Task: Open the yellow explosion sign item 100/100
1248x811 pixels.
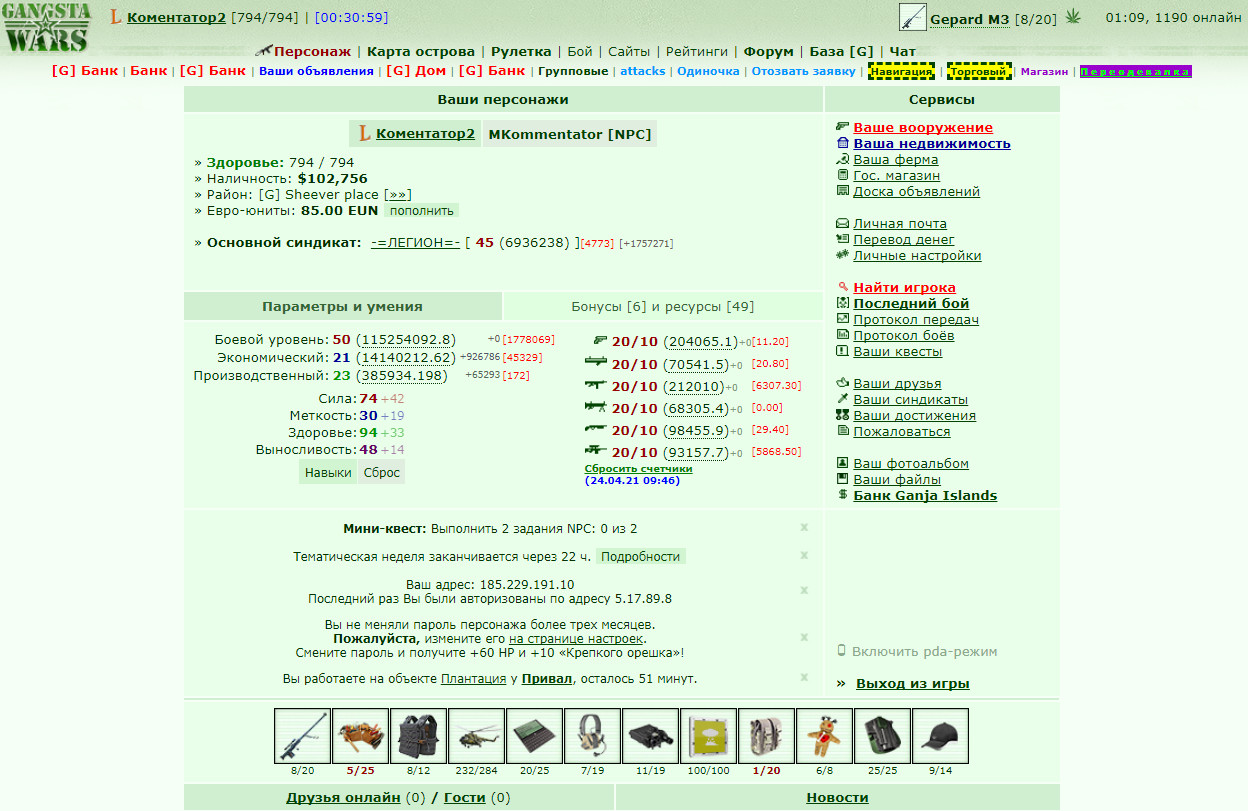Action: [x=708, y=736]
